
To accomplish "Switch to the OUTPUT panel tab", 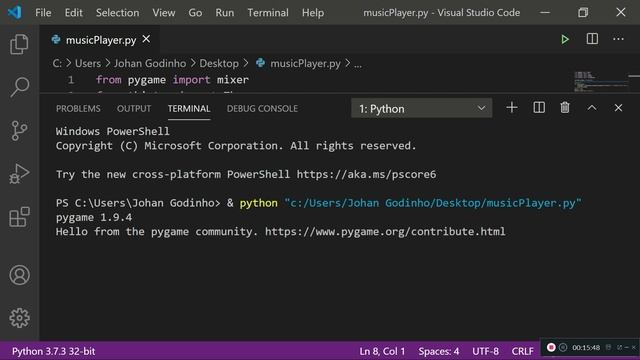I will coord(134,109).
